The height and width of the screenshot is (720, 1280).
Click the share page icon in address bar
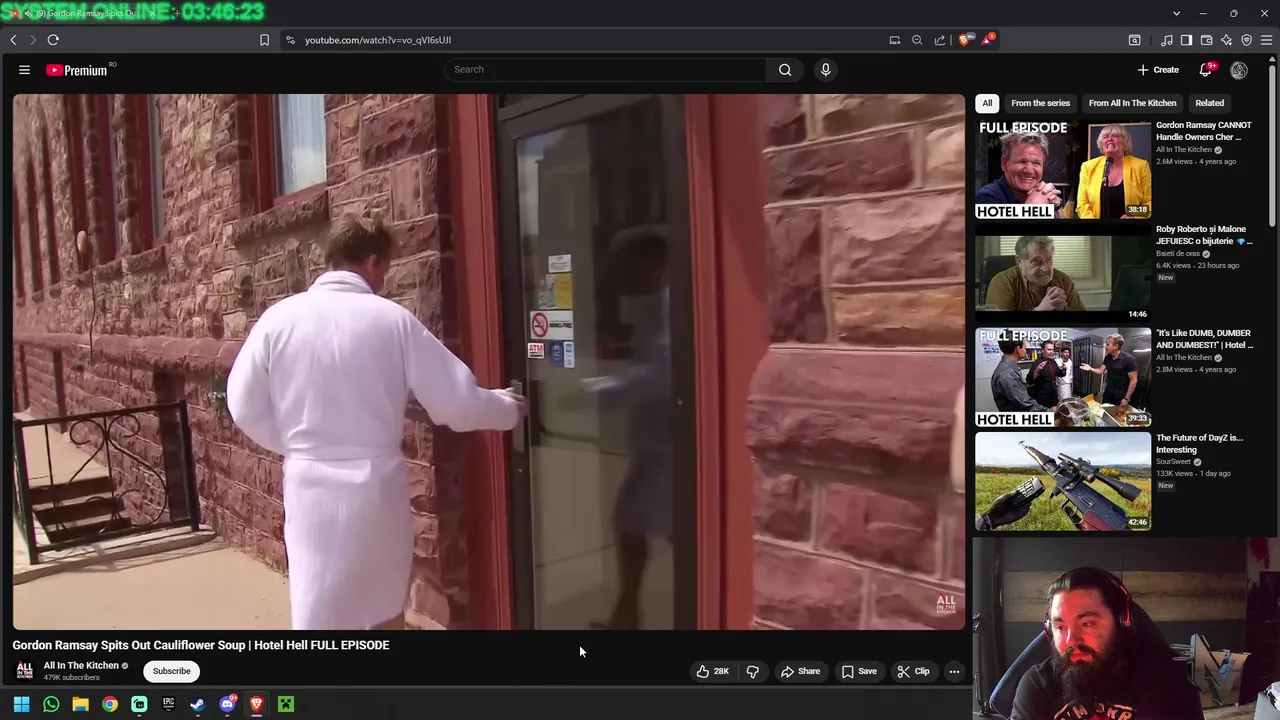coord(940,40)
